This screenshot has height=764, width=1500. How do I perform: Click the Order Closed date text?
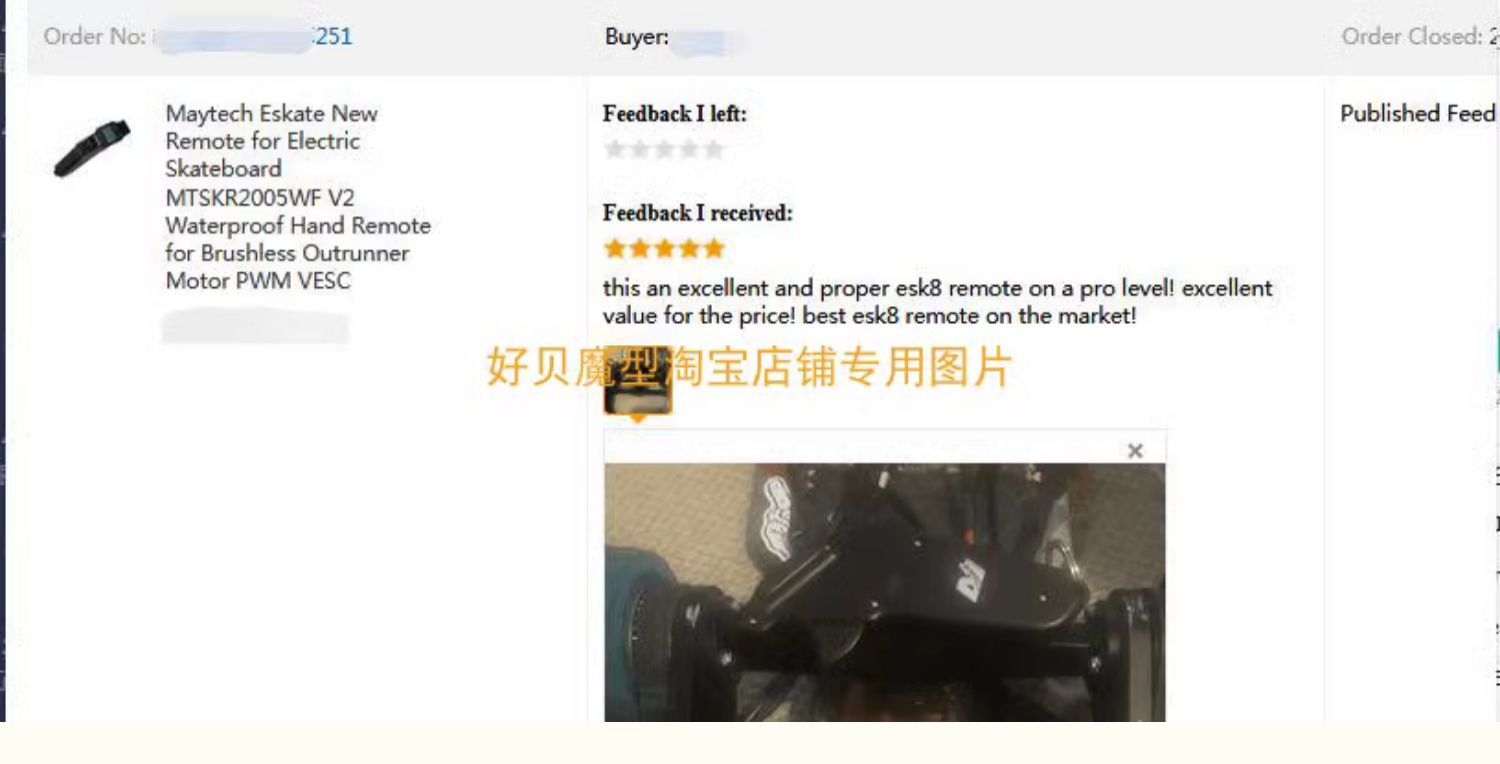1420,37
